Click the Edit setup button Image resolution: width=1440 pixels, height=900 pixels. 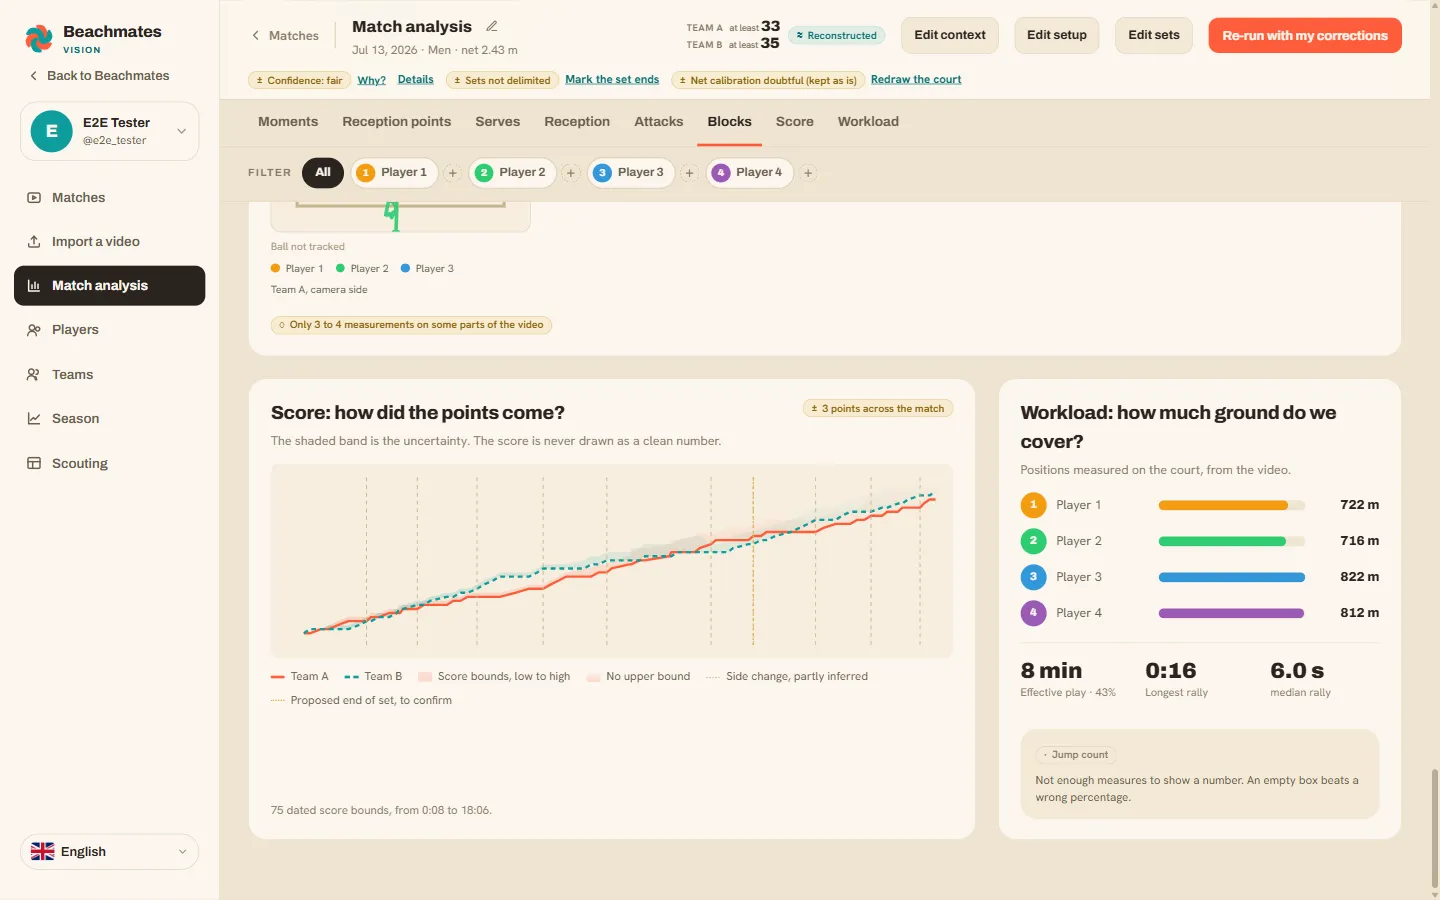pyautogui.click(x=1057, y=35)
